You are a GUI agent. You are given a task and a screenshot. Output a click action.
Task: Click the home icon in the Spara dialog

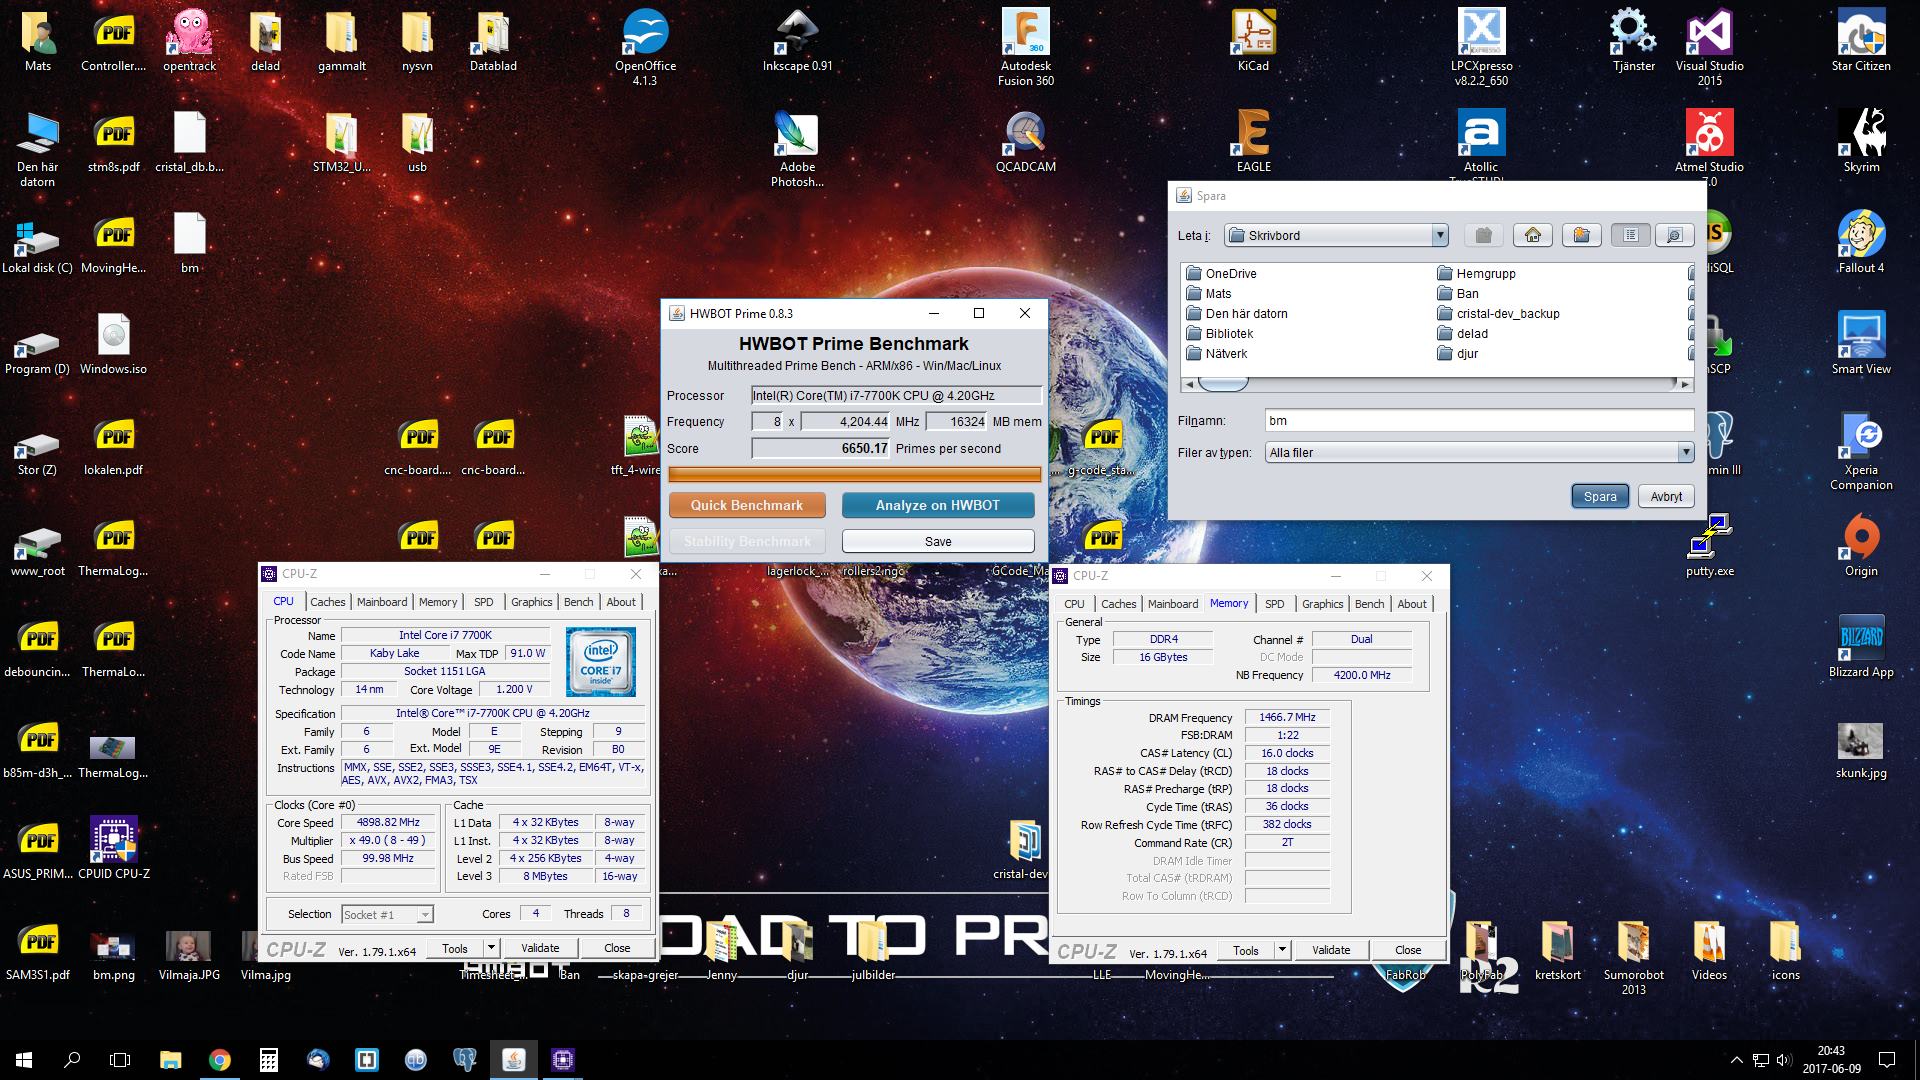click(1532, 235)
